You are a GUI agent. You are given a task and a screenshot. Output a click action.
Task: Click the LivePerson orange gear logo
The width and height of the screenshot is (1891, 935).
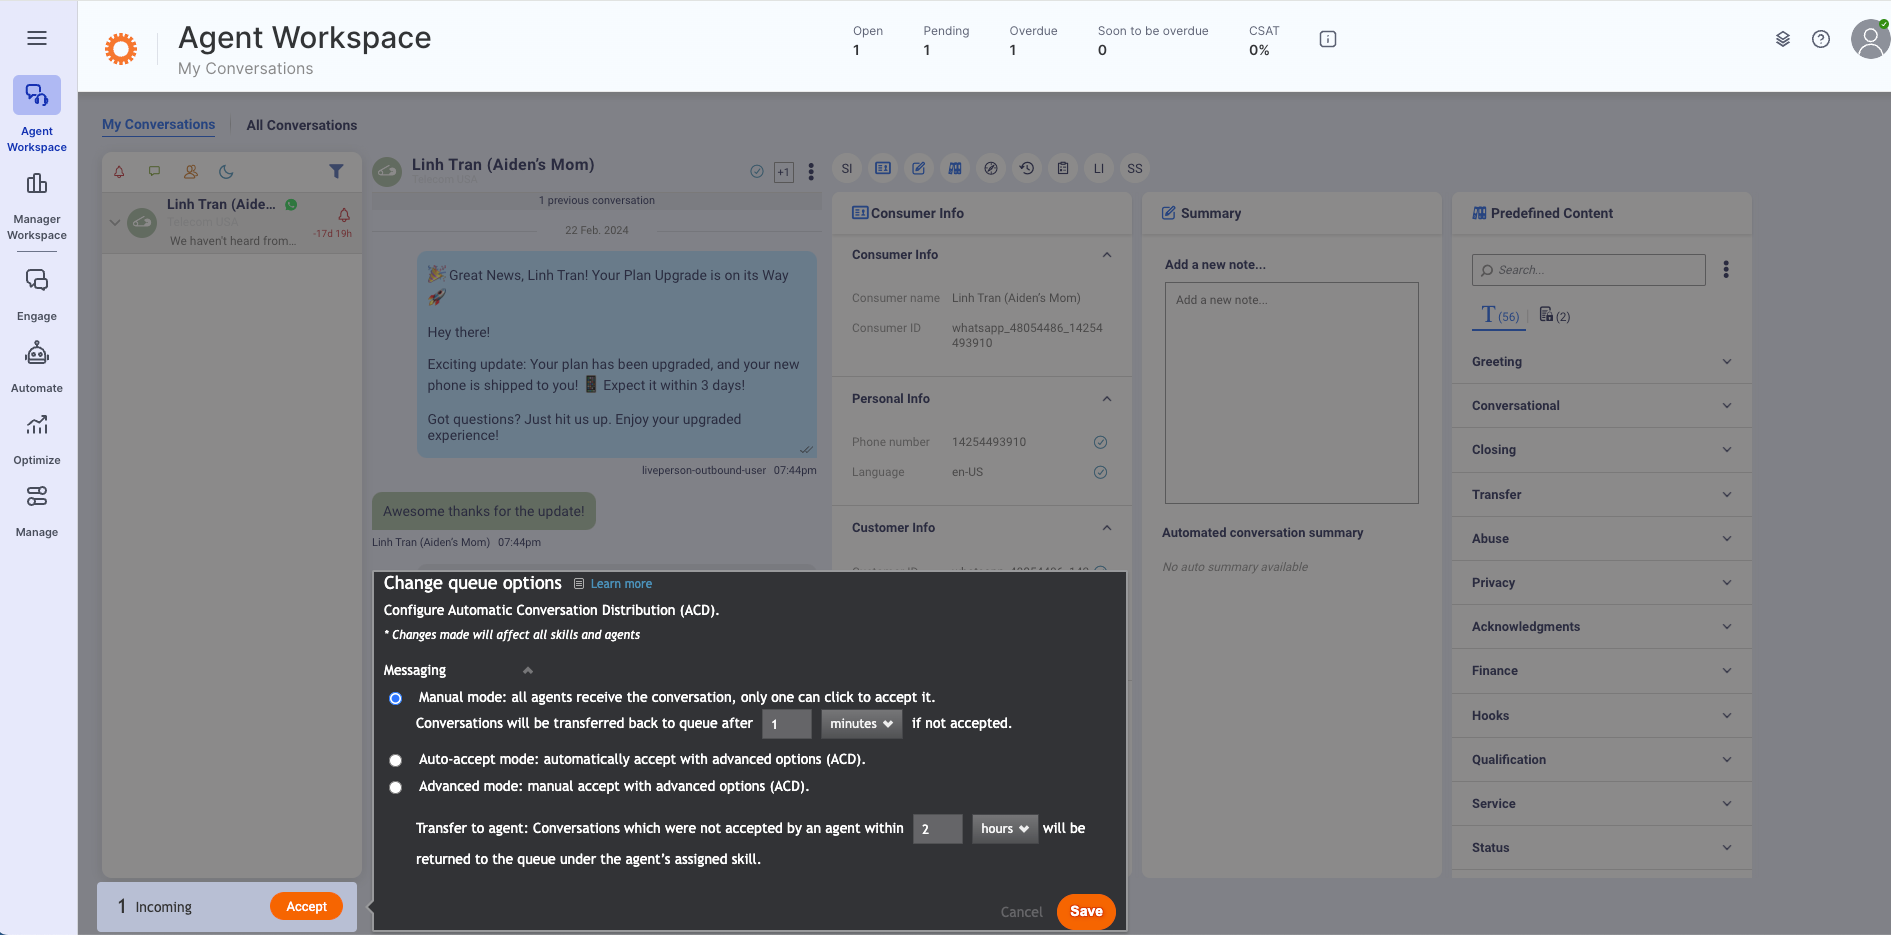point(121,48)
